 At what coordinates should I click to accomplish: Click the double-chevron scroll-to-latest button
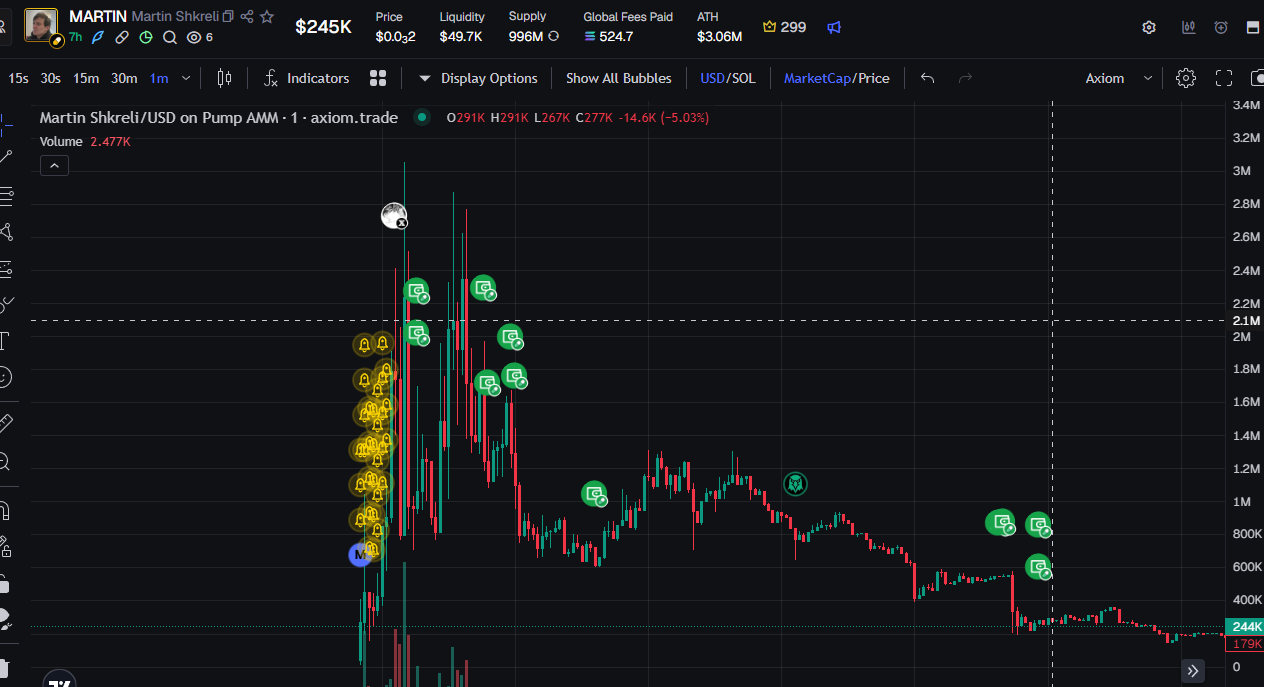pos(1192,670)
